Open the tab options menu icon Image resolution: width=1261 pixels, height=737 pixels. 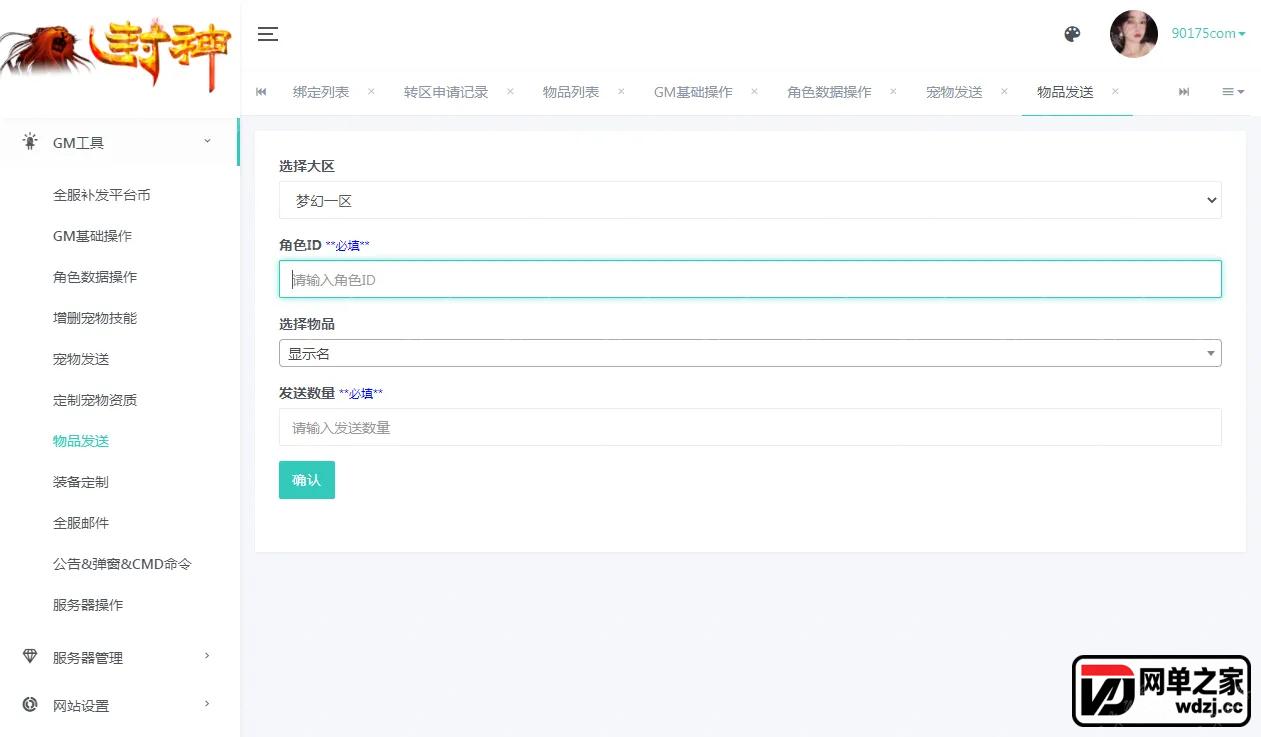(x=1233, y=92)
